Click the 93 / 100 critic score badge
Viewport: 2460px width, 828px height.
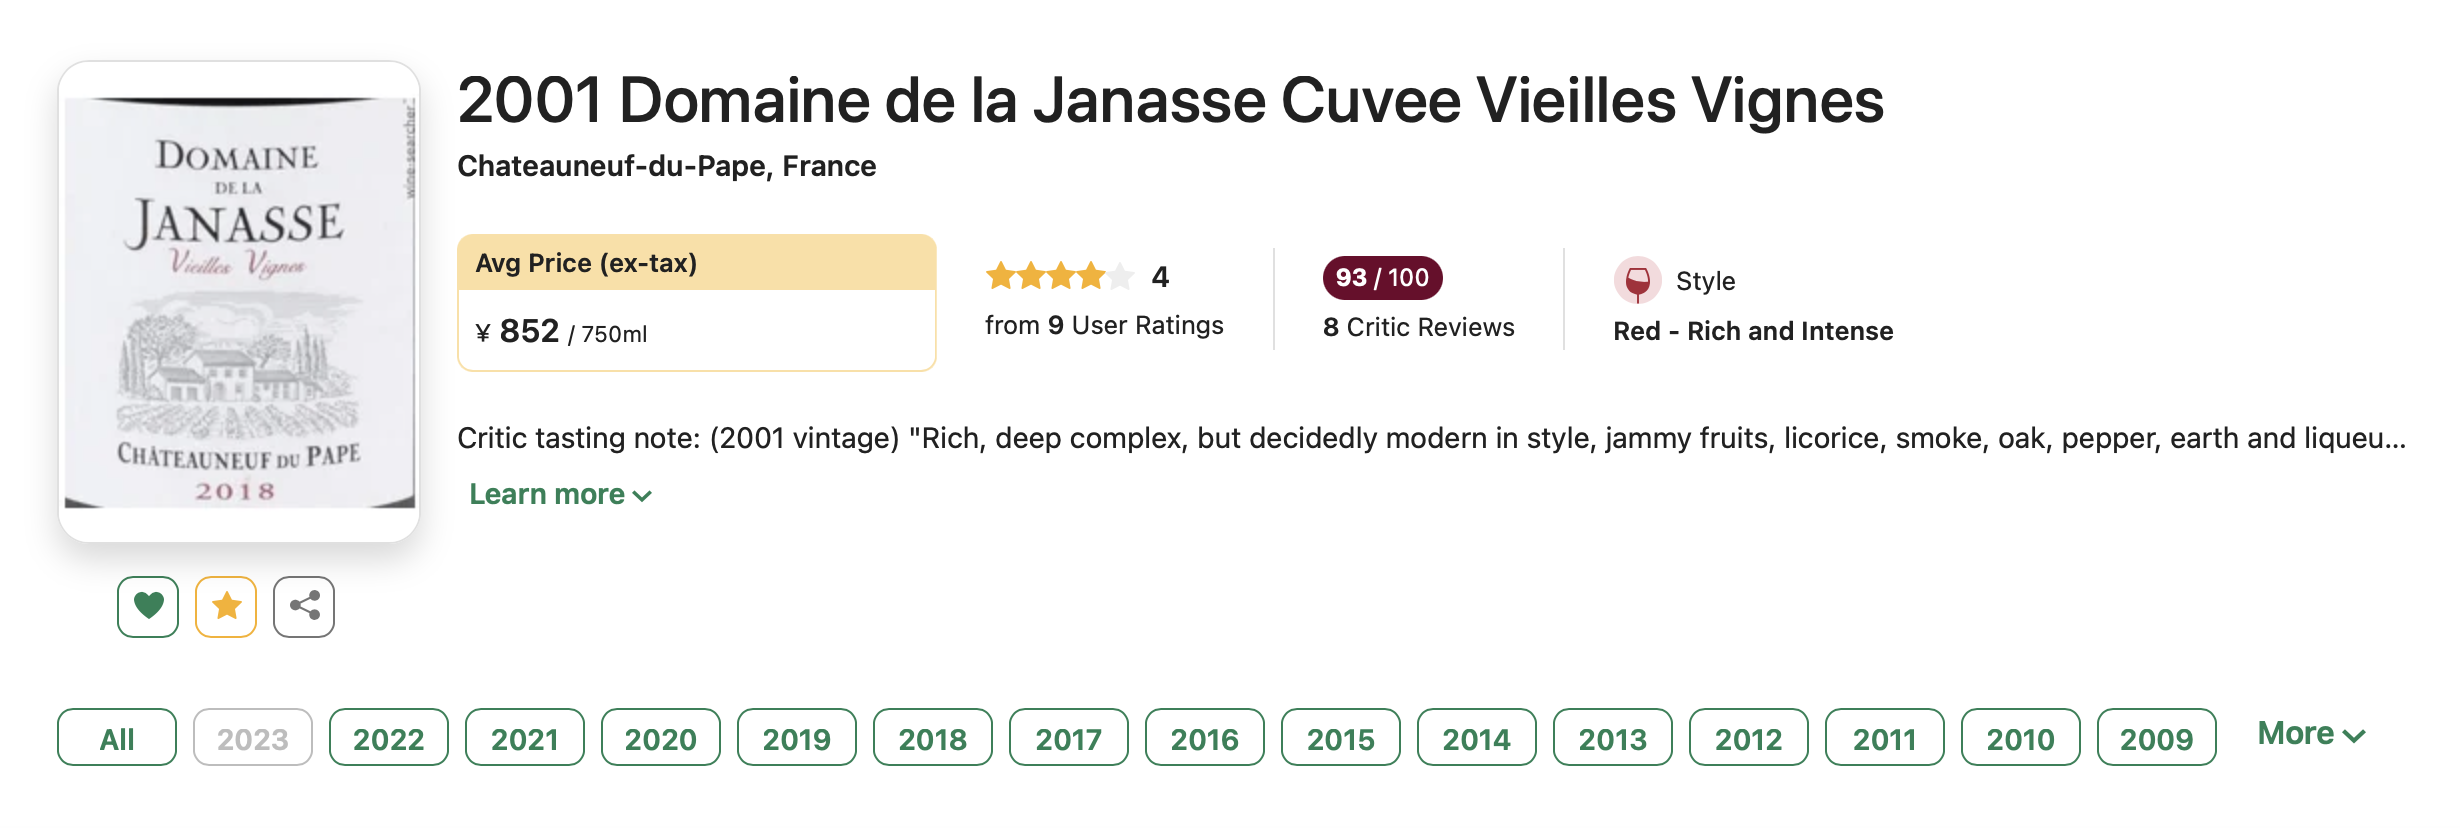point(1382,278)
